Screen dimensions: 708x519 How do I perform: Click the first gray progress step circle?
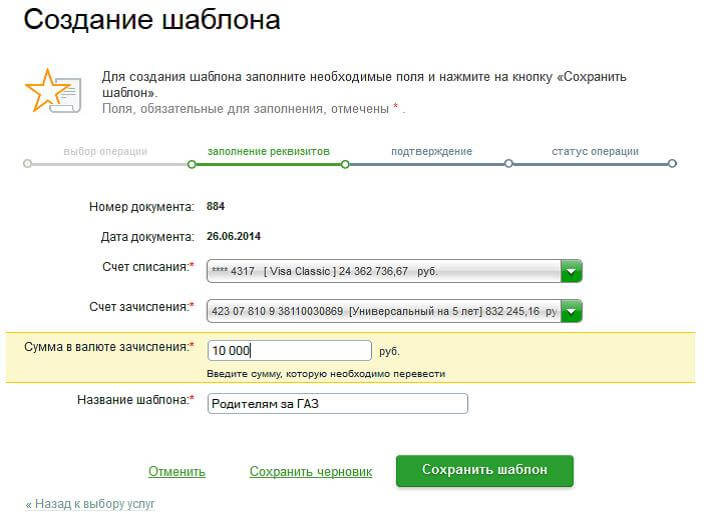28,164
